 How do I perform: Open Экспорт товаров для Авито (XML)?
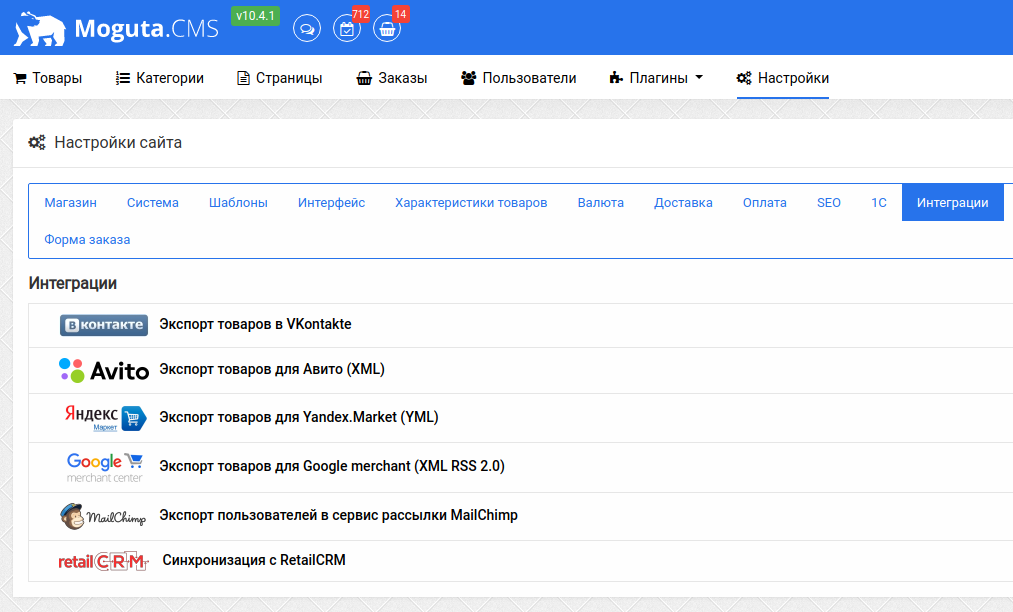272,369
